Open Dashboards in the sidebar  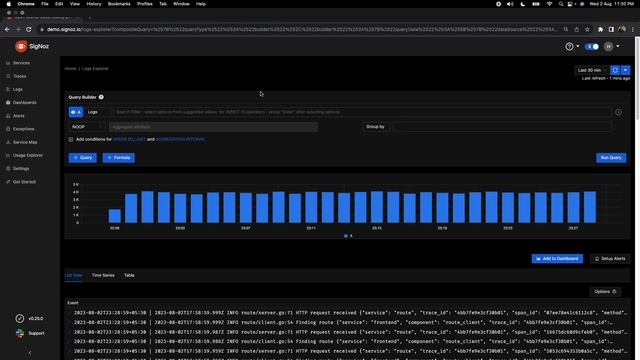point(24,102)
